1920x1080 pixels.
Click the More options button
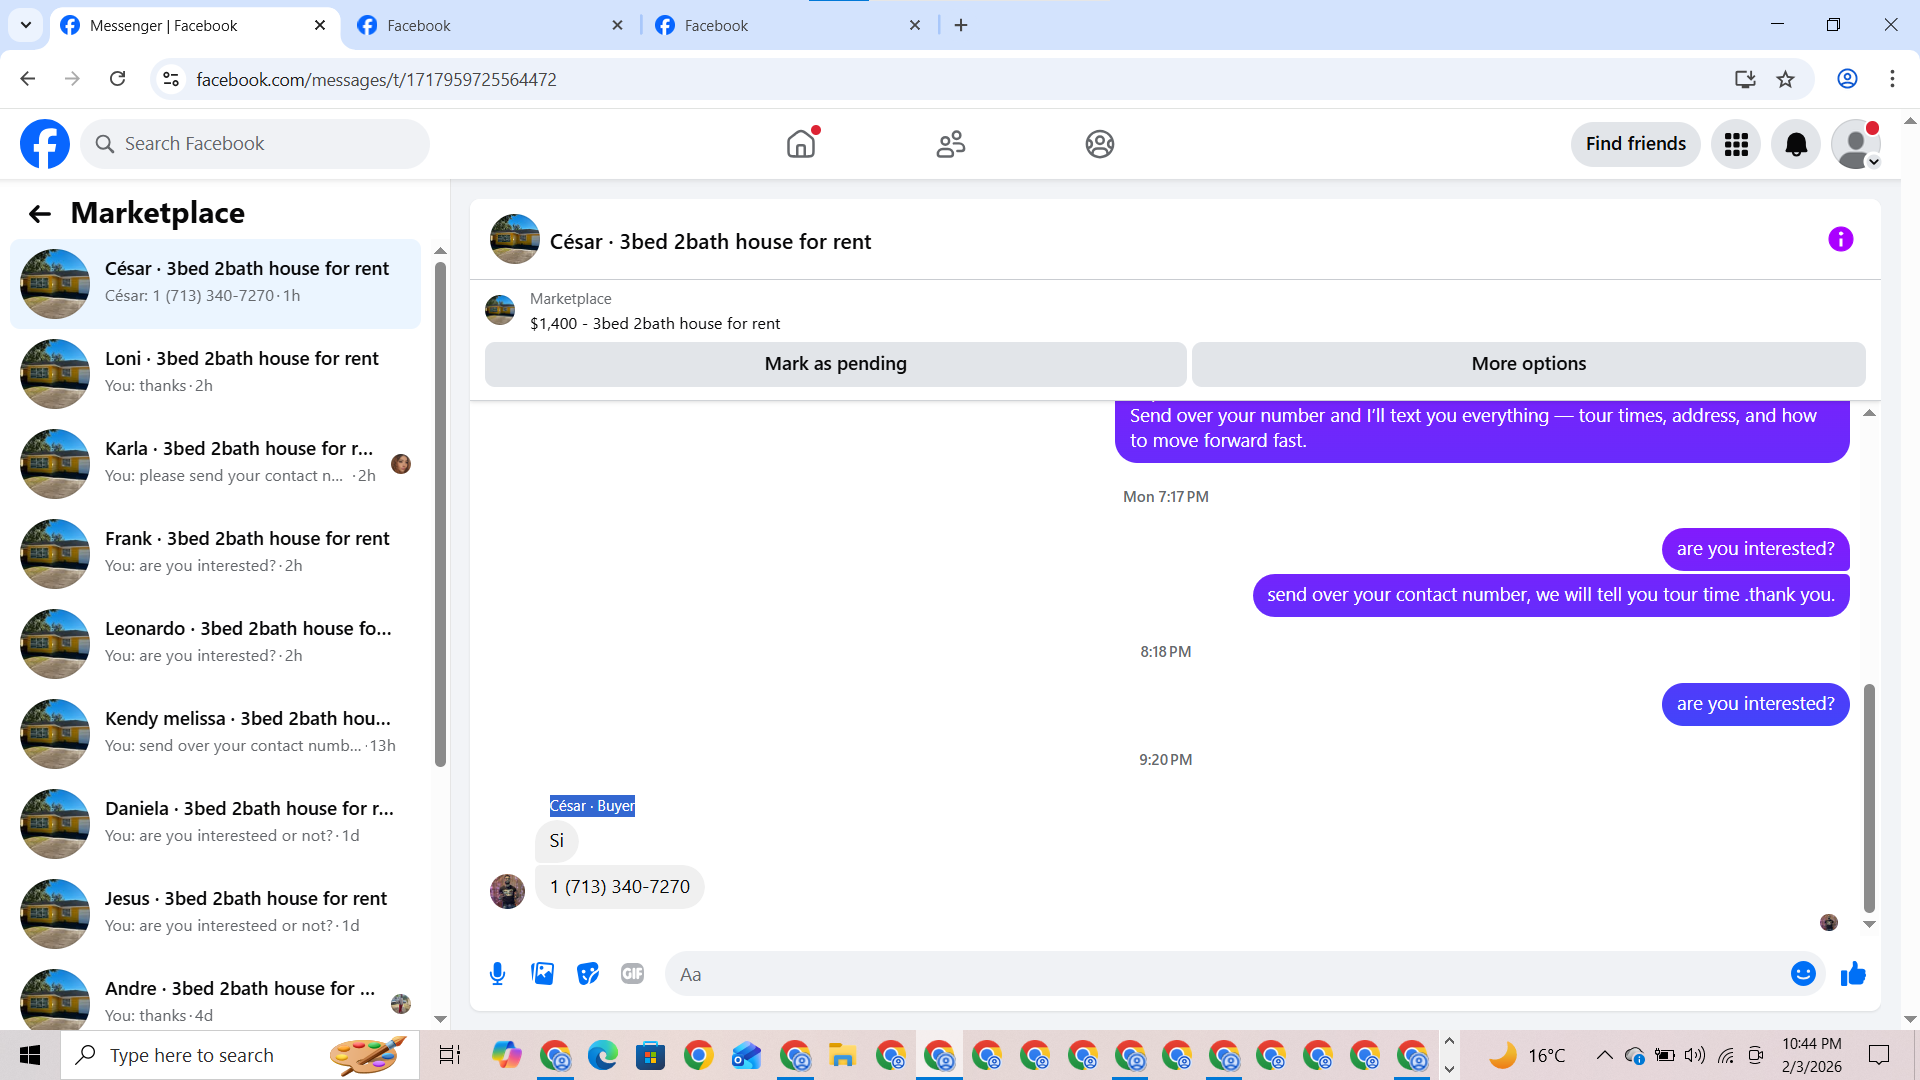pos(1528,364)
